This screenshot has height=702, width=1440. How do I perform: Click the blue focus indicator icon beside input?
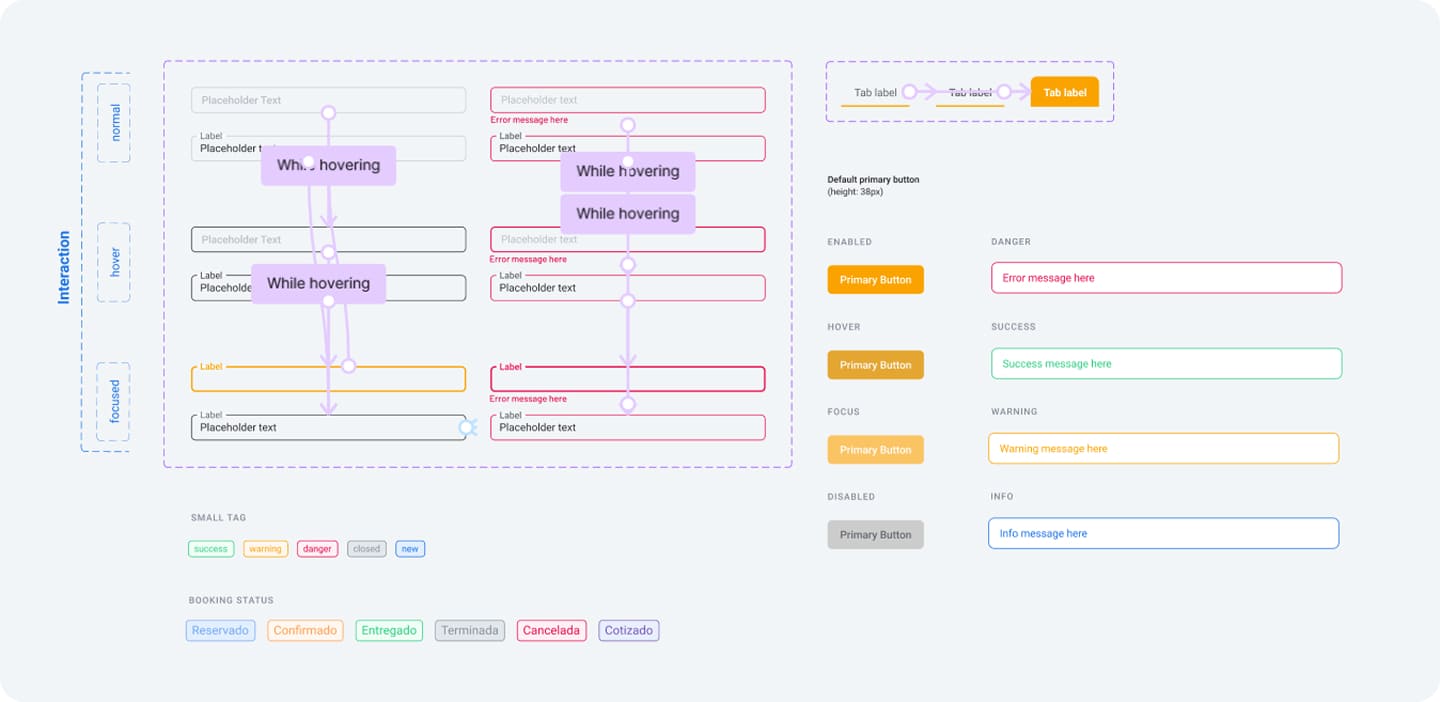(x=467, y=428)
